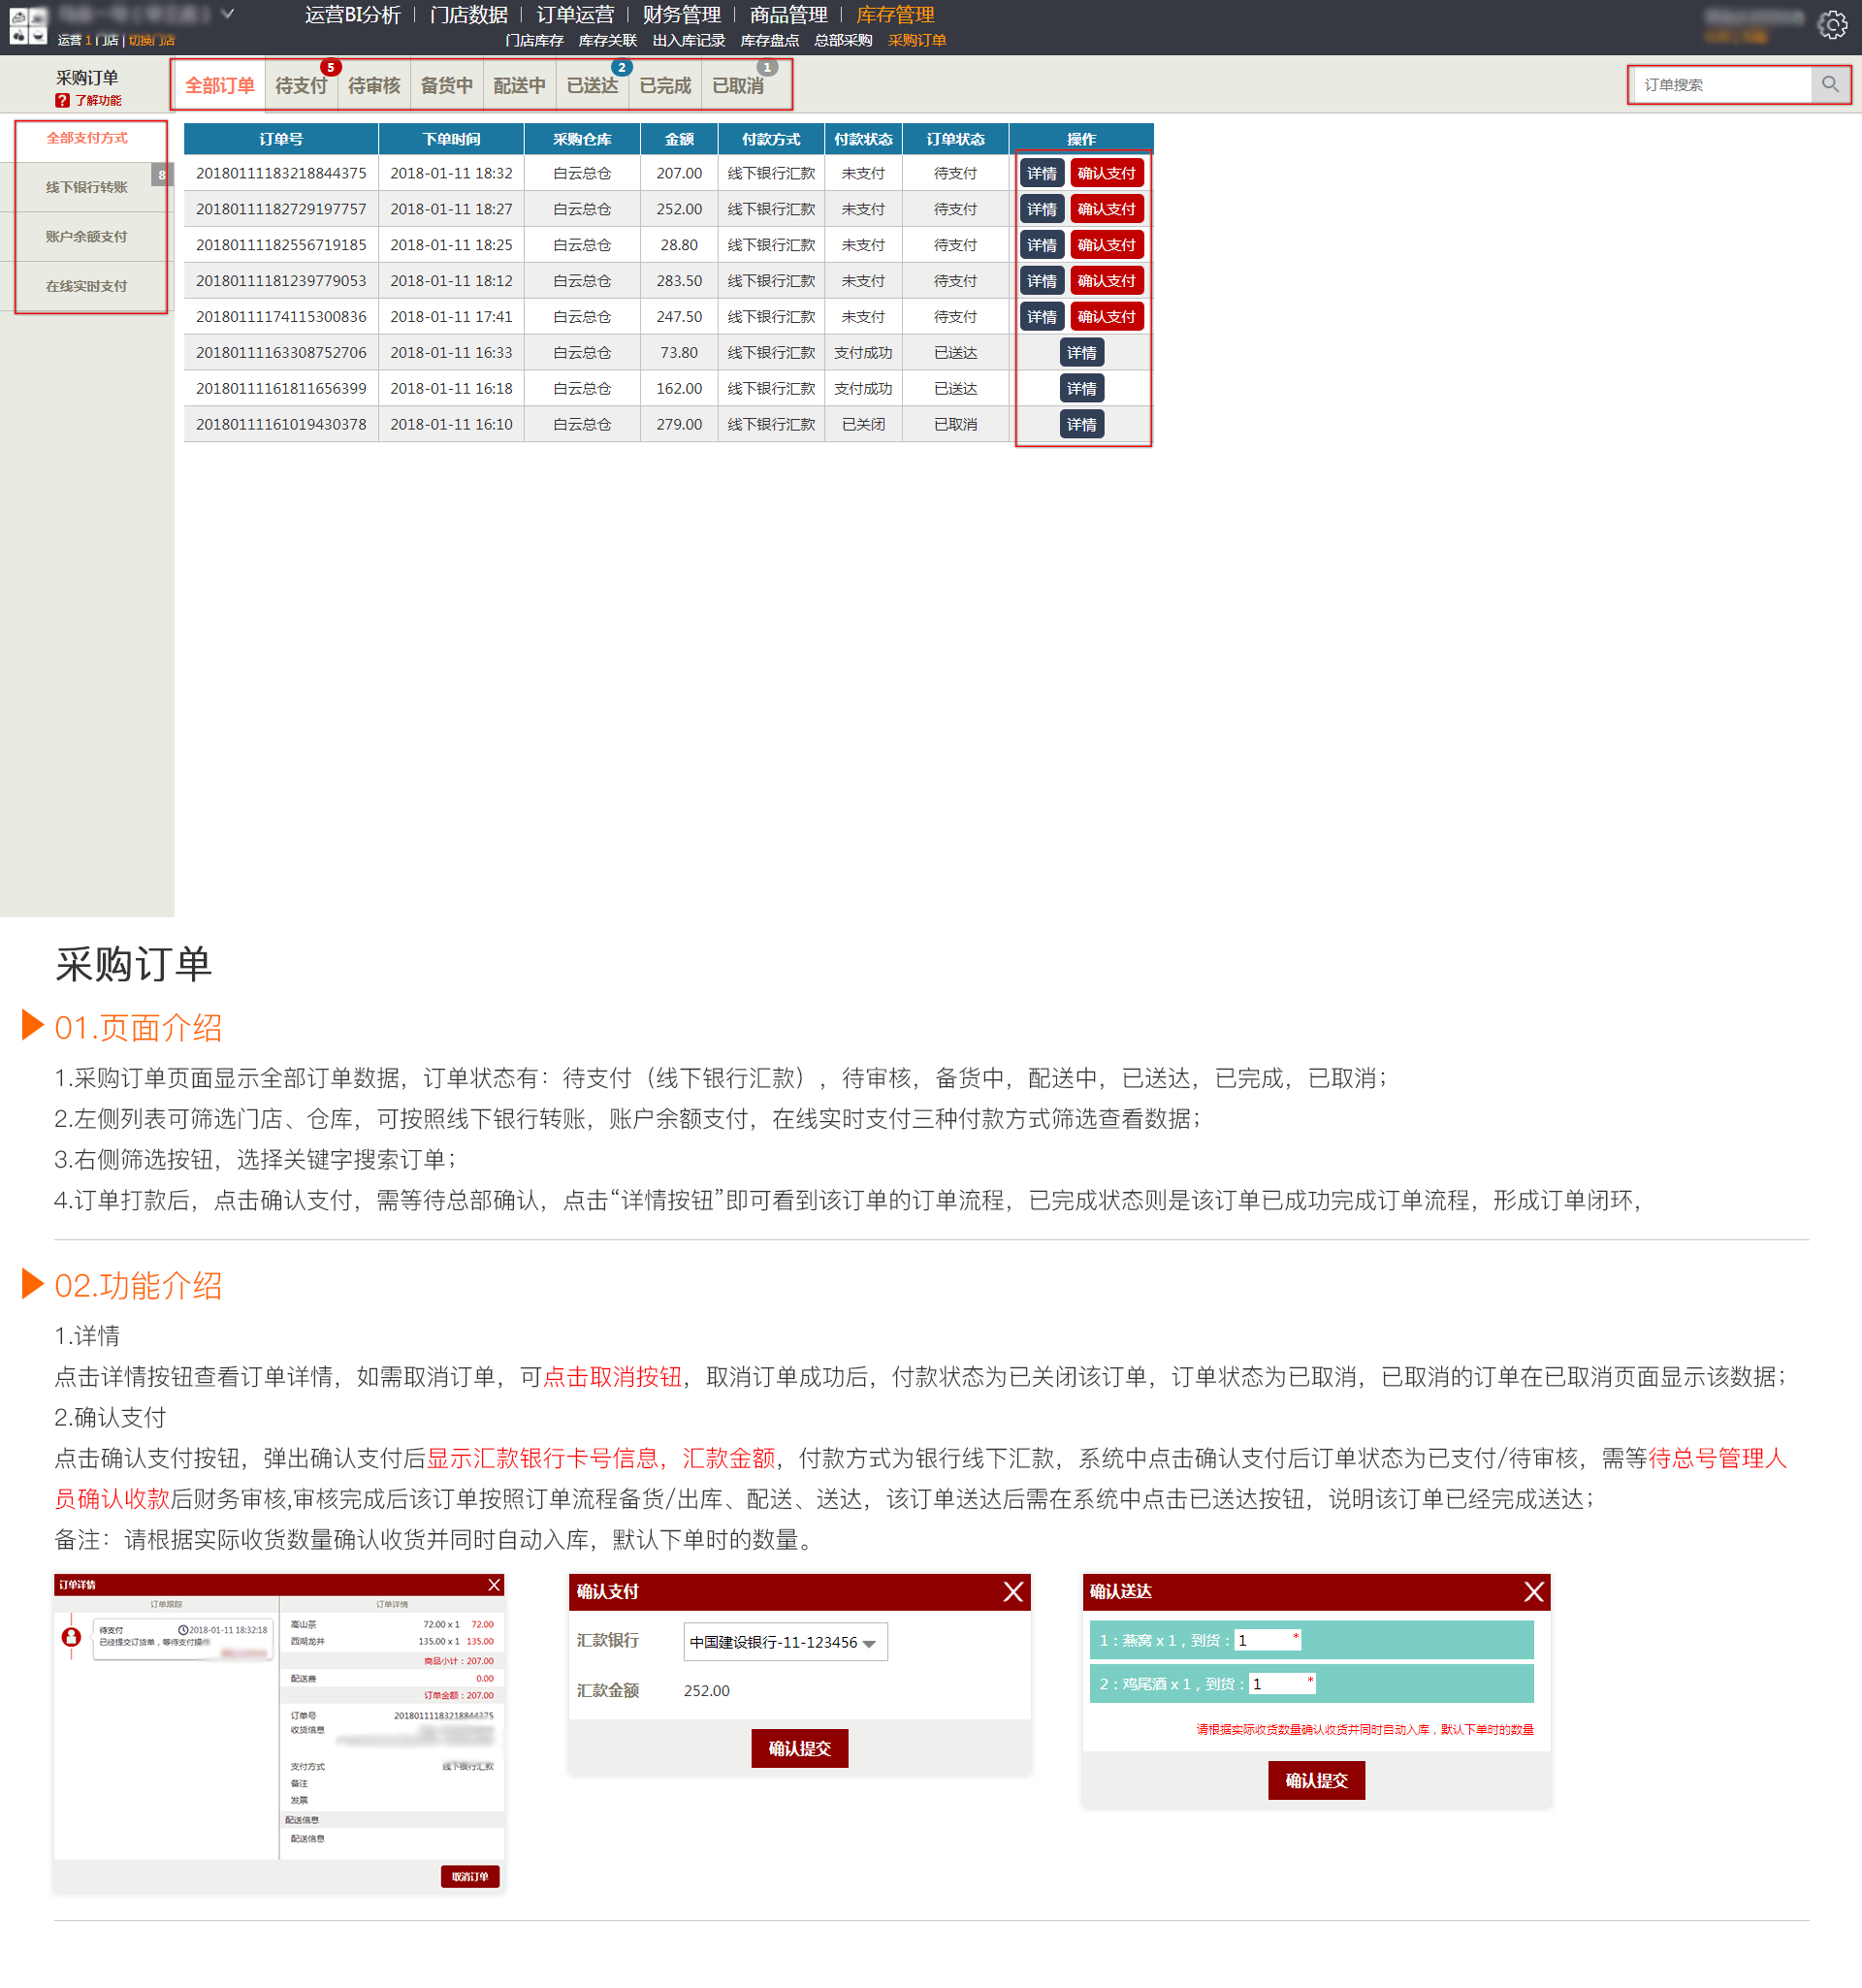The image size is (1862, 1988).
Task: Click 详情 for the 73.80 order
Action: coord(1081,353)
